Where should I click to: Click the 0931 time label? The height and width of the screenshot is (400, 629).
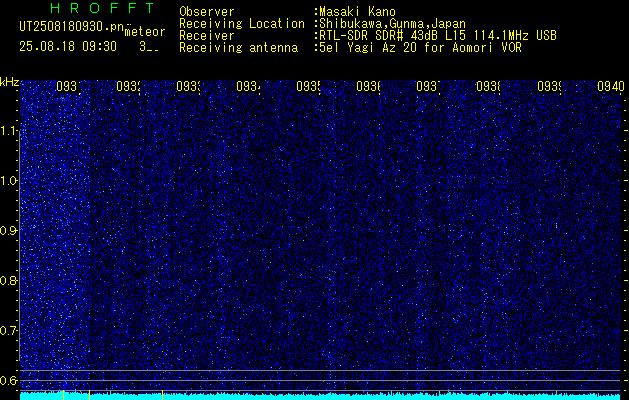click(69, 86)
